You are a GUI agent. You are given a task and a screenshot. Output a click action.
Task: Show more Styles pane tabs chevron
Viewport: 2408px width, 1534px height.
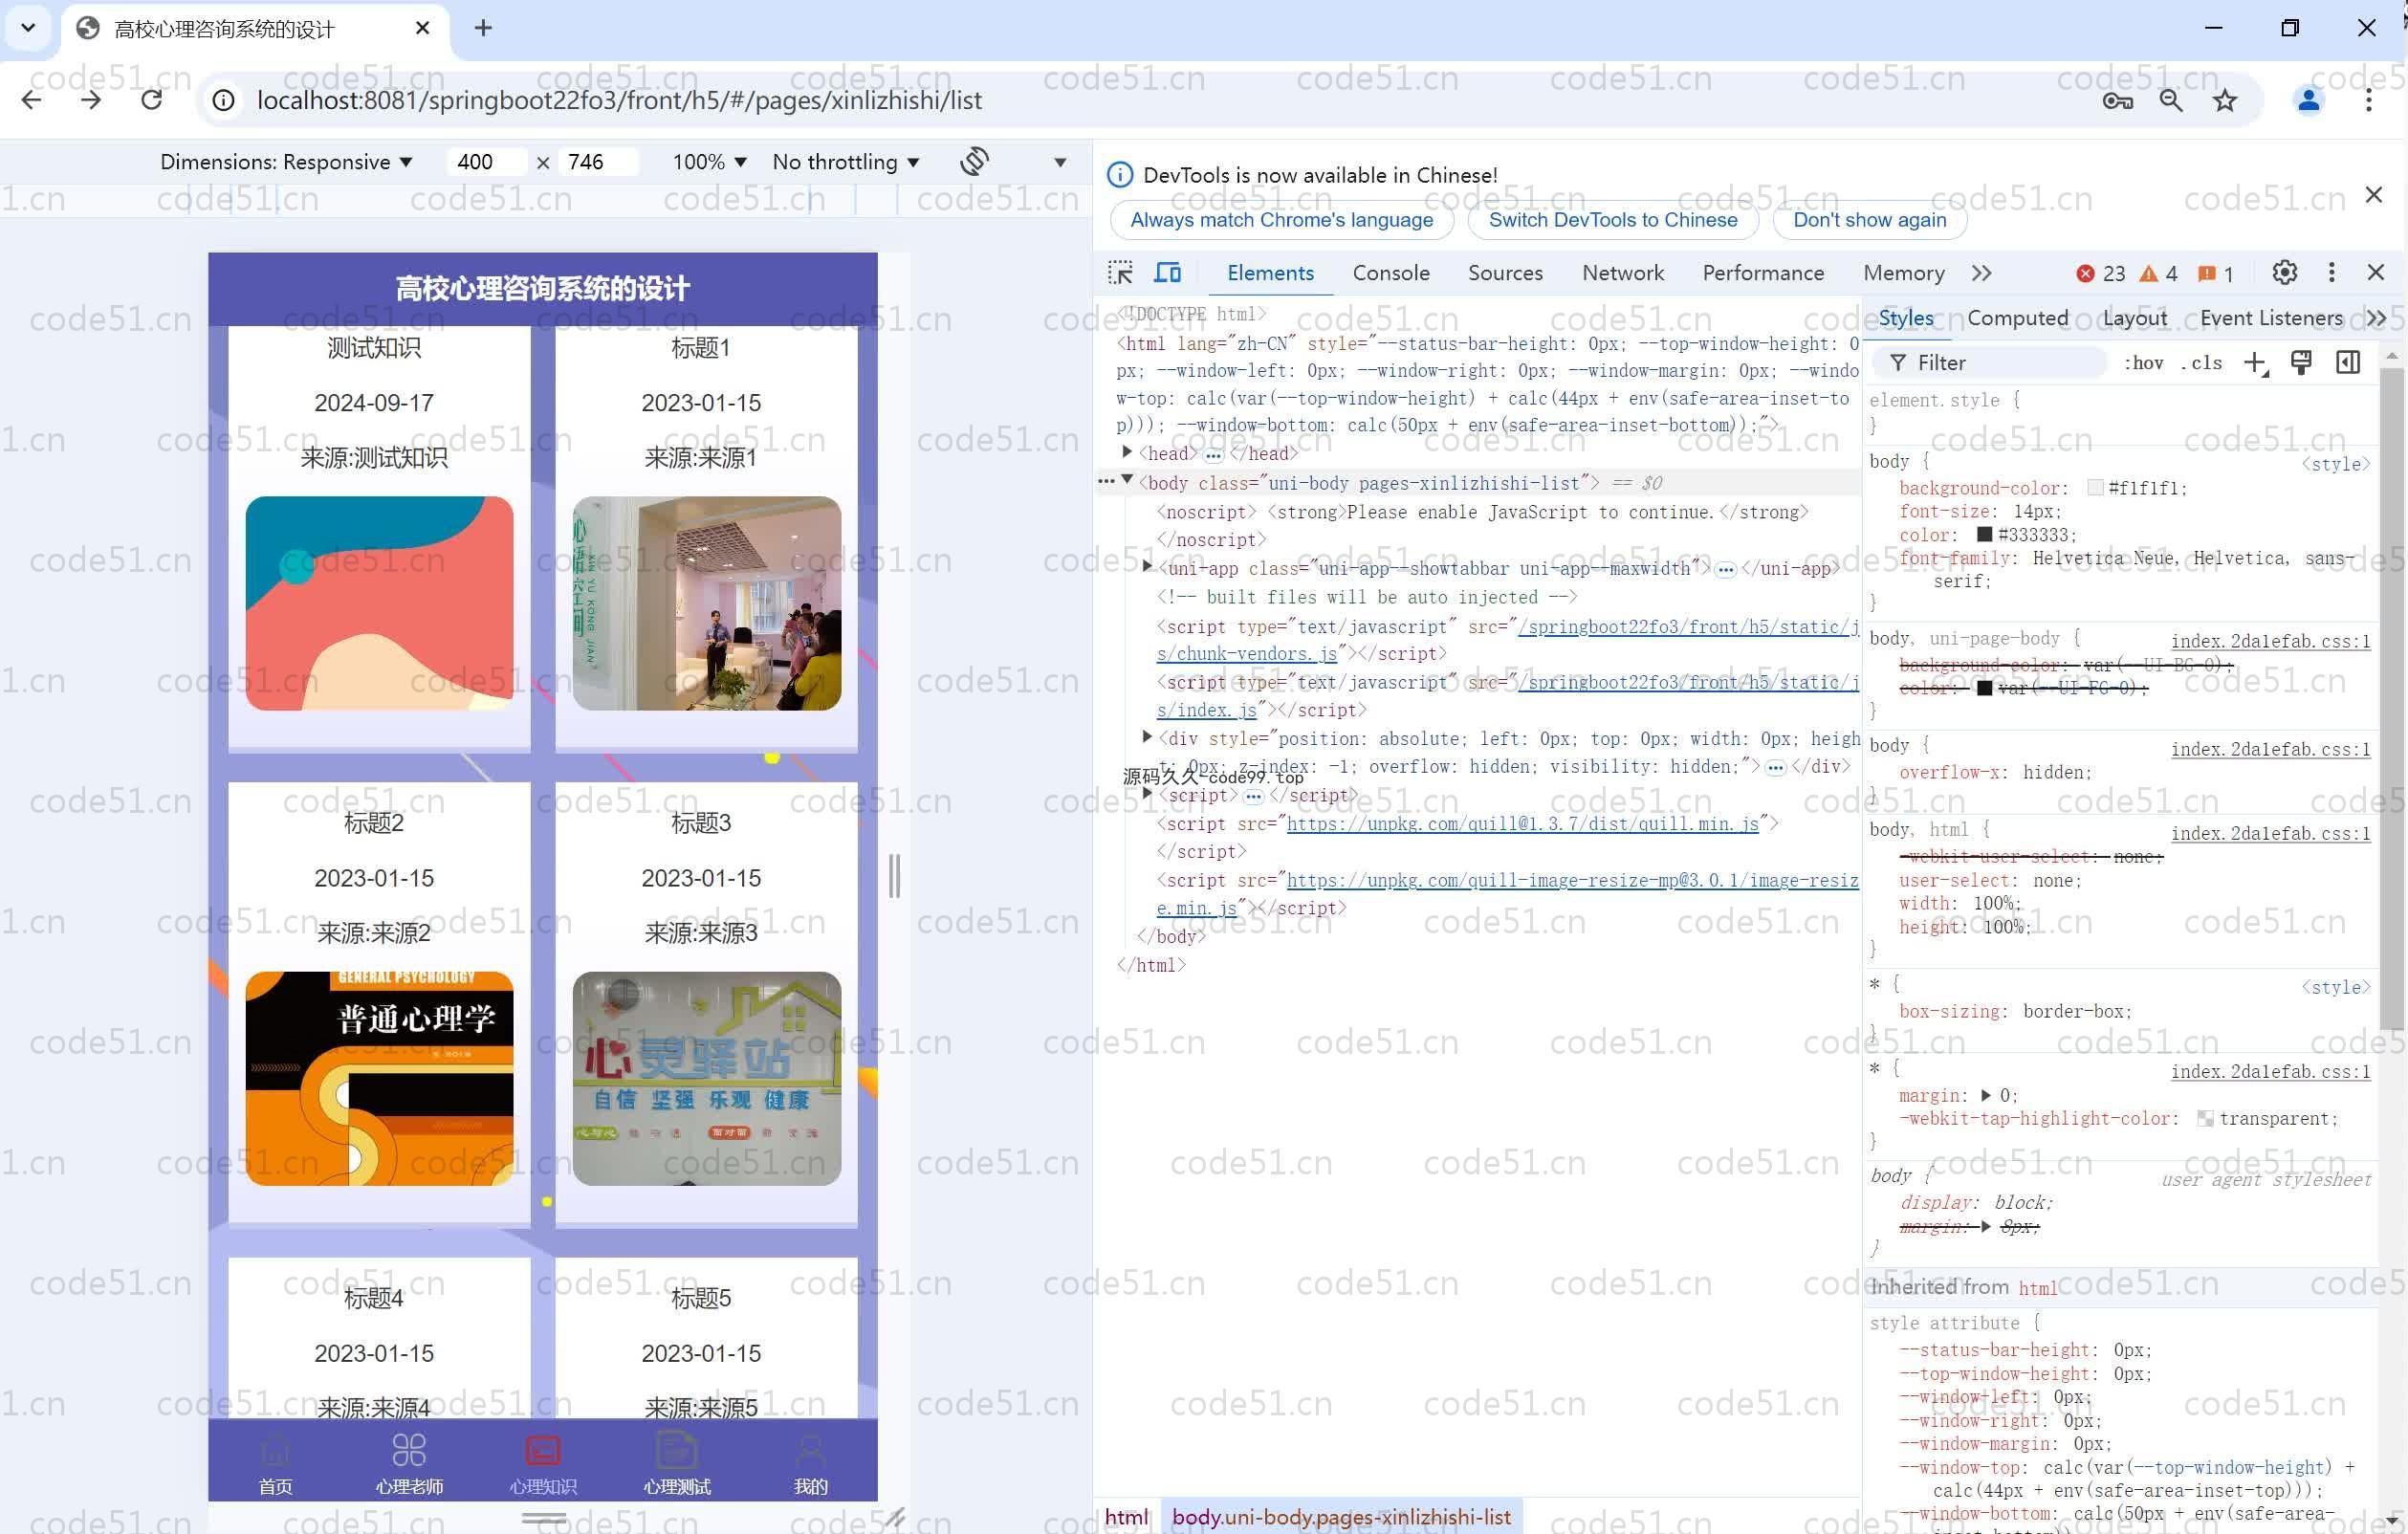tap(2376, 318)
